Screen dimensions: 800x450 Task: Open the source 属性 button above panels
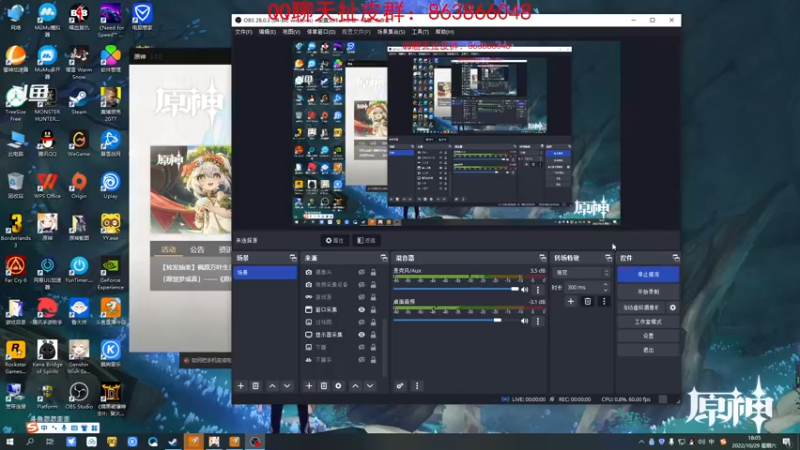coord(335,240)
